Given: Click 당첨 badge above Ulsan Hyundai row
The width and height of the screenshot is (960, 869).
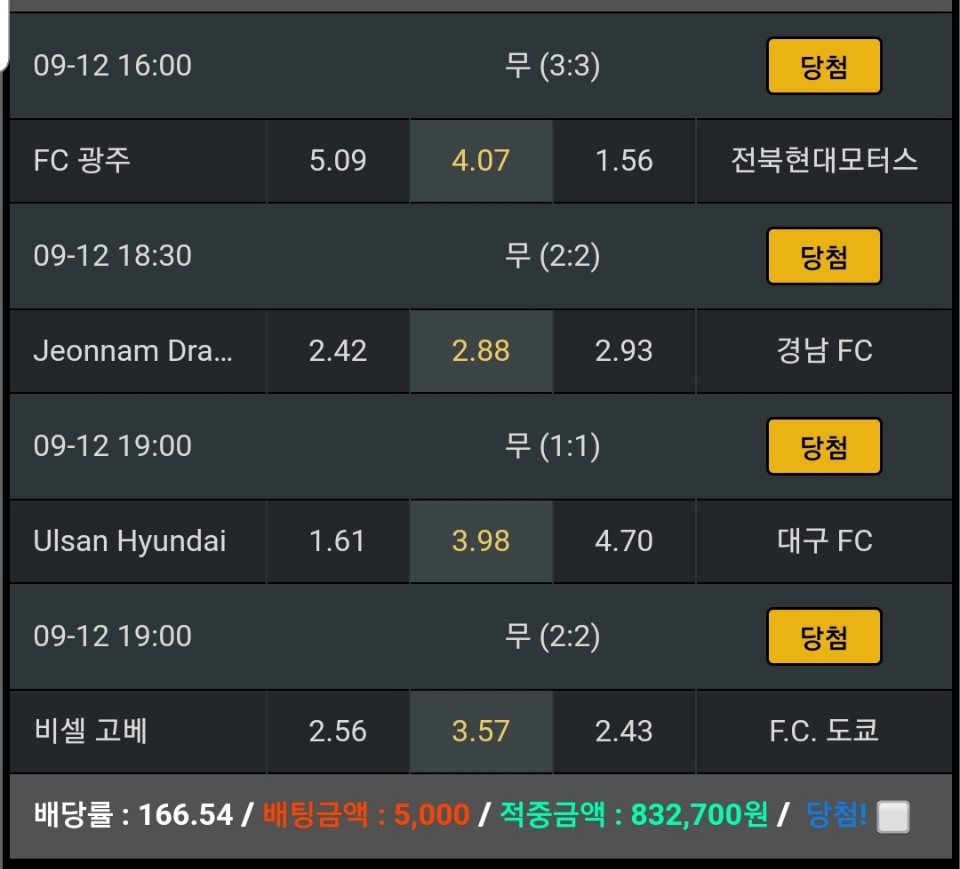Looking at the screenshot, I should coord(824,446).
